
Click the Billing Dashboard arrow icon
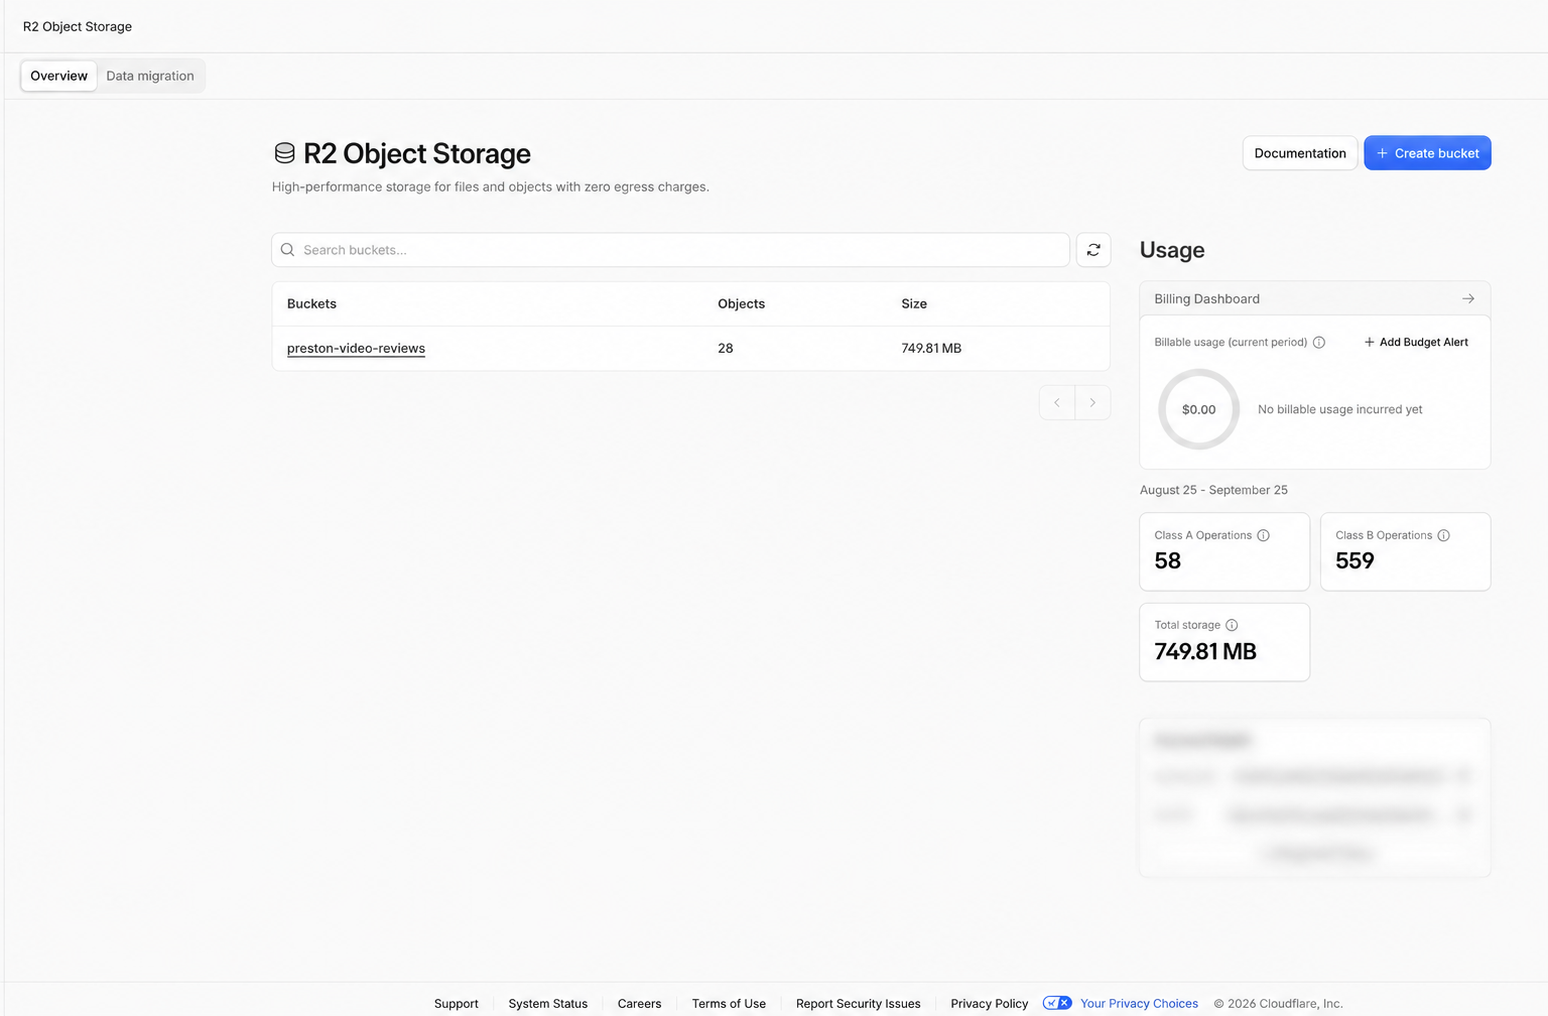[1468, 299]
